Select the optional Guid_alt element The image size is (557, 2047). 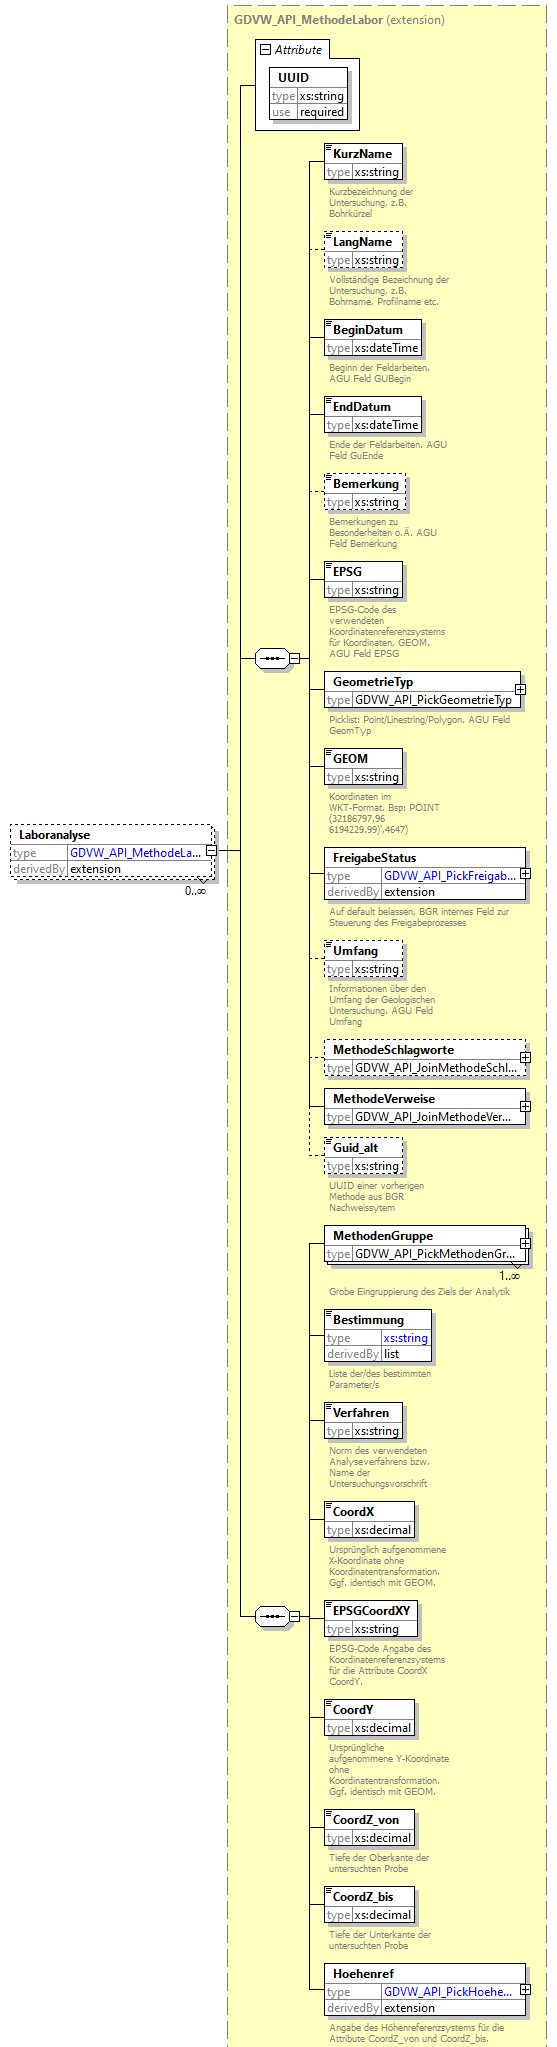[363, 1156]
